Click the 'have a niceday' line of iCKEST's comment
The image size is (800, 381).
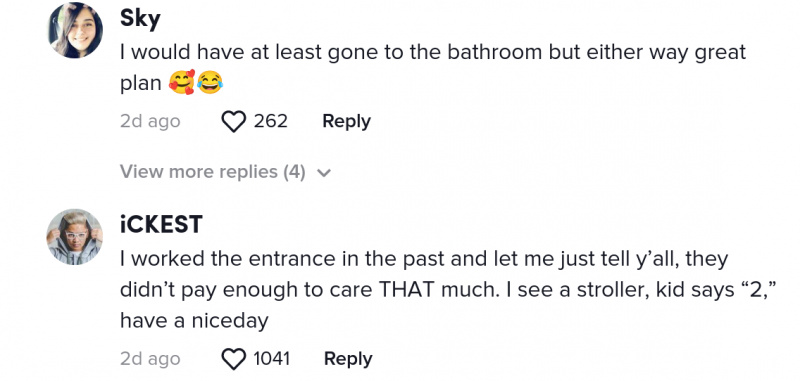pos(194,321)
